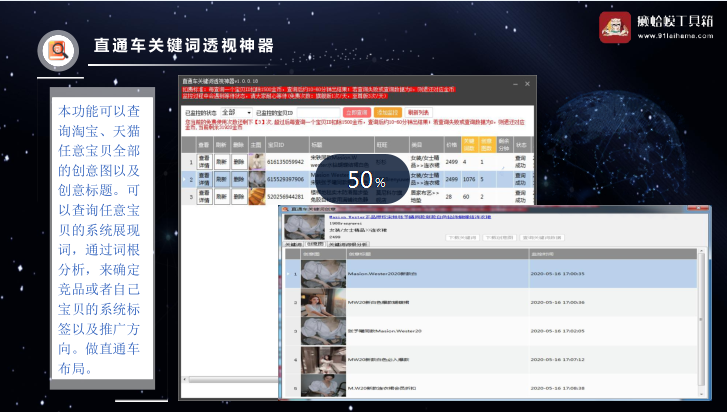Click the 刷新列表 button

pos(419,113)
